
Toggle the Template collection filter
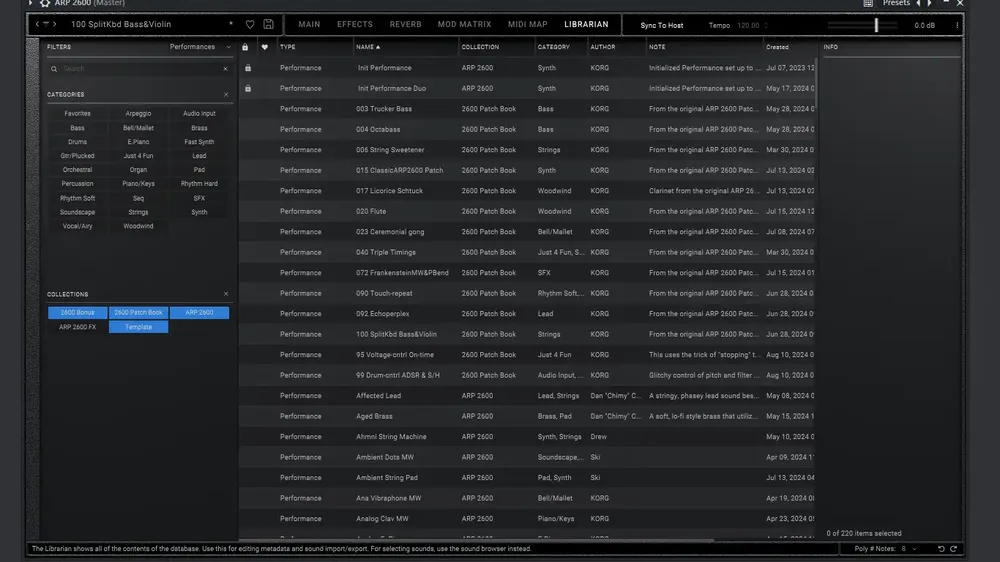[x=138, y=327]
